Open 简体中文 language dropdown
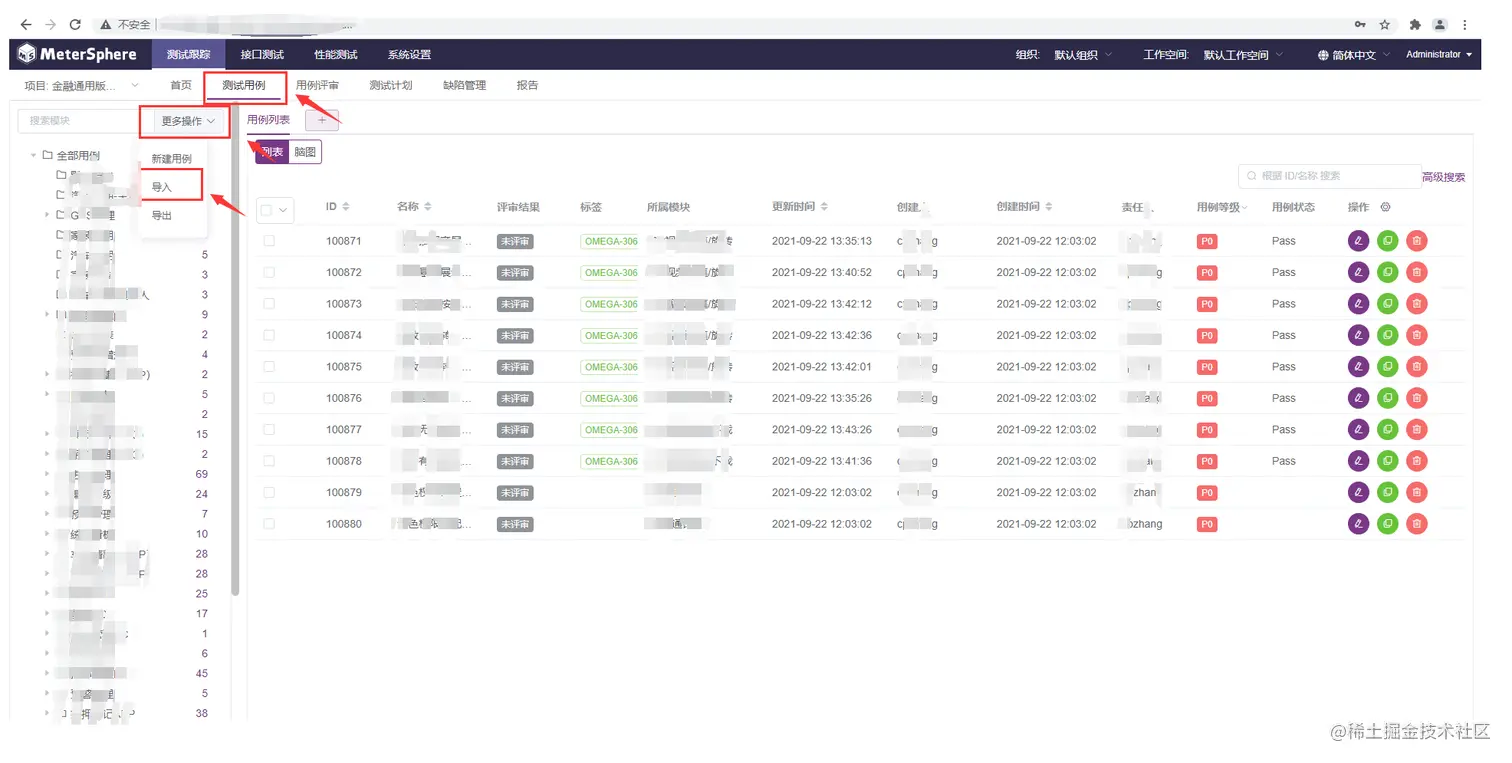The image size is (1512, 763). [x=1353, y=55]
